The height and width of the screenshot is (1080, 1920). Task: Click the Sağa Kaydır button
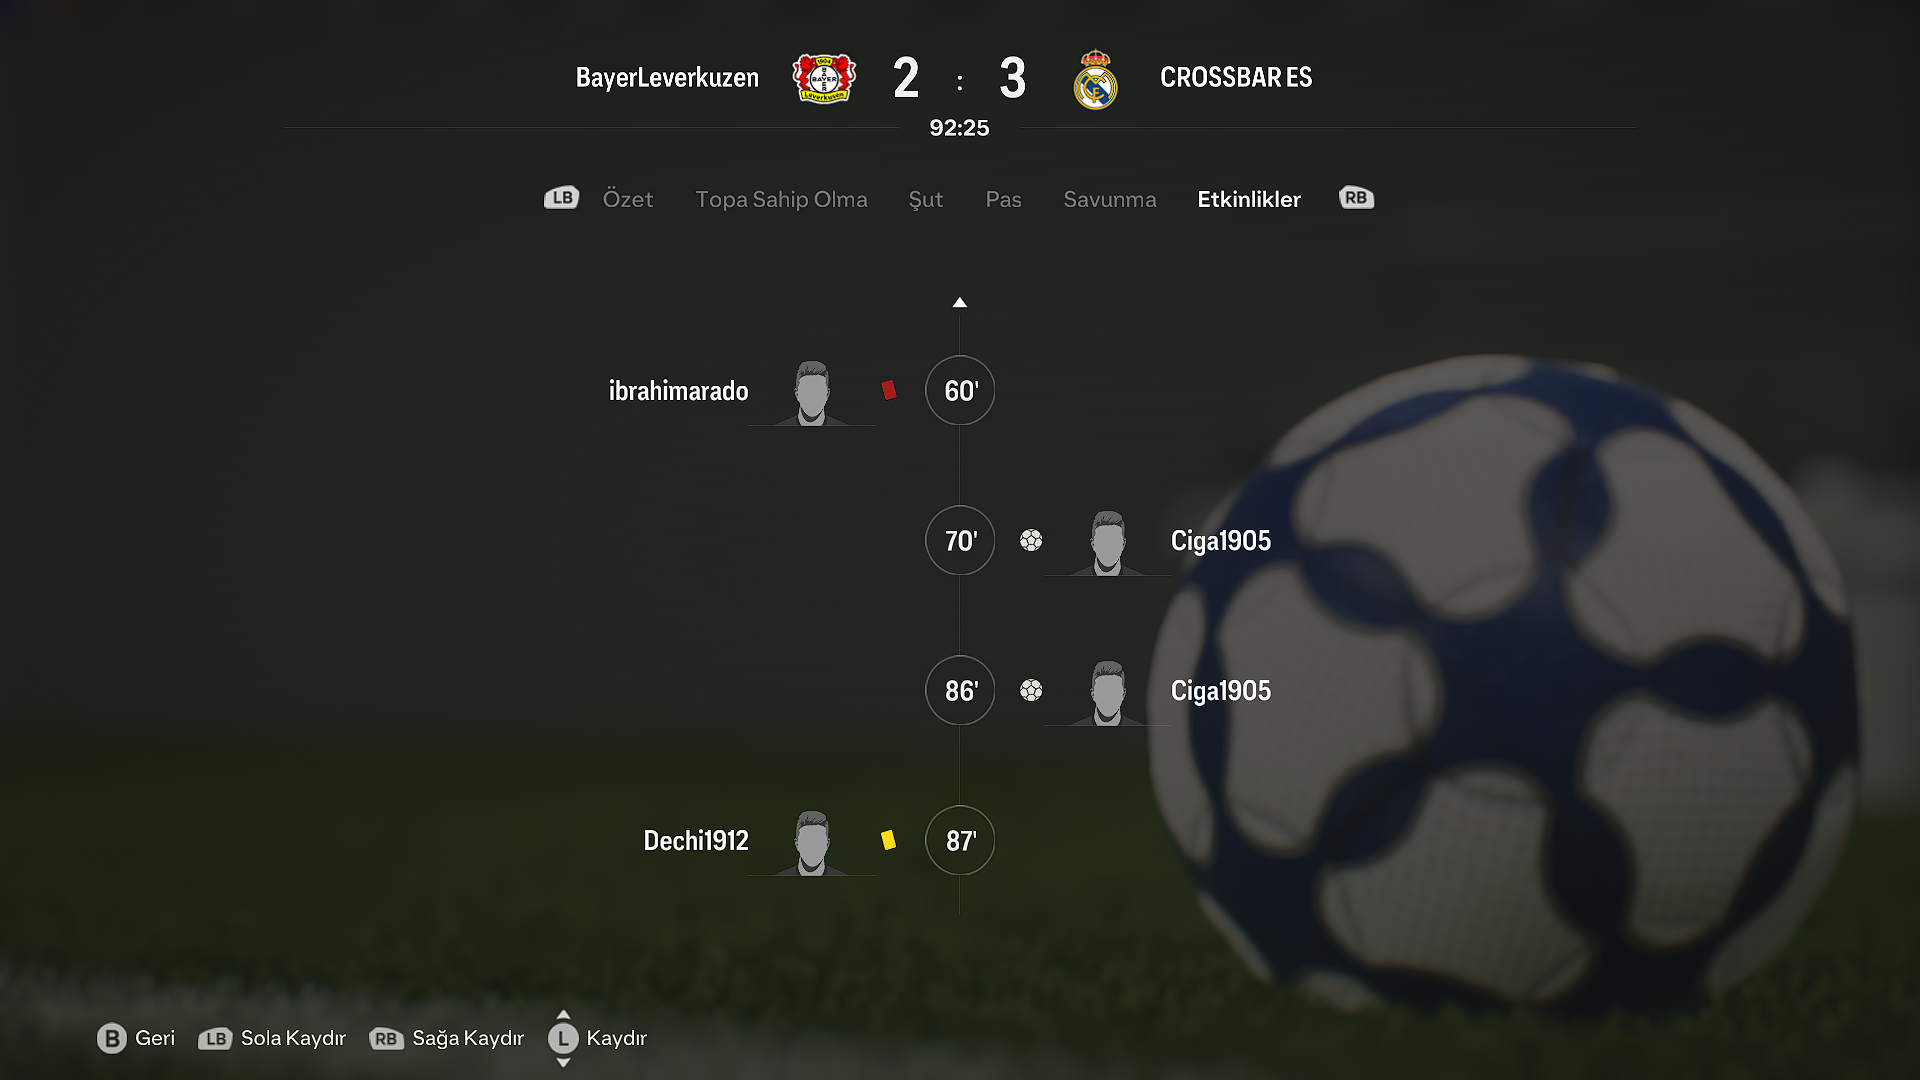pyautogui.click(x=447, y=1038)
